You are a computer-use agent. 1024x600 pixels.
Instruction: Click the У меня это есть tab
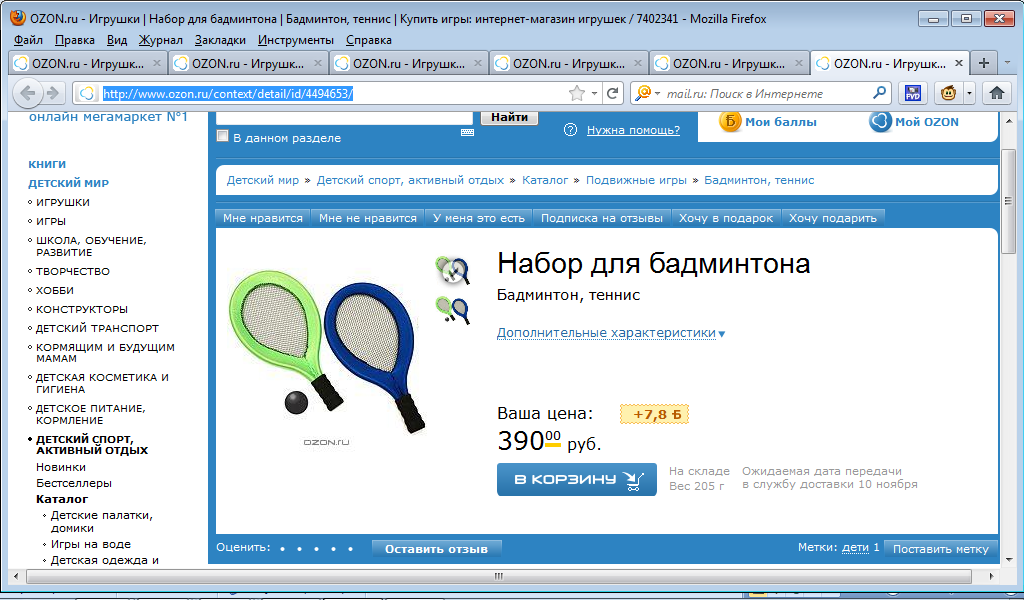tap(479, 218)
